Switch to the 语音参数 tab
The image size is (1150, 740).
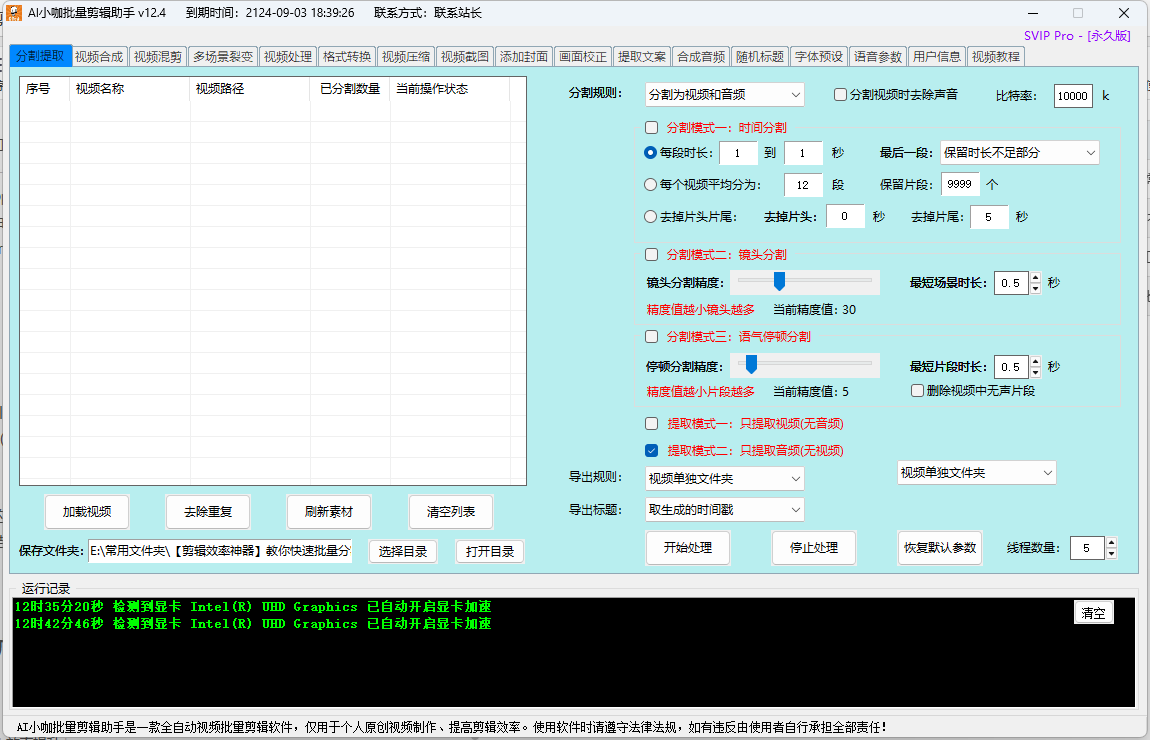click(878, 56)
